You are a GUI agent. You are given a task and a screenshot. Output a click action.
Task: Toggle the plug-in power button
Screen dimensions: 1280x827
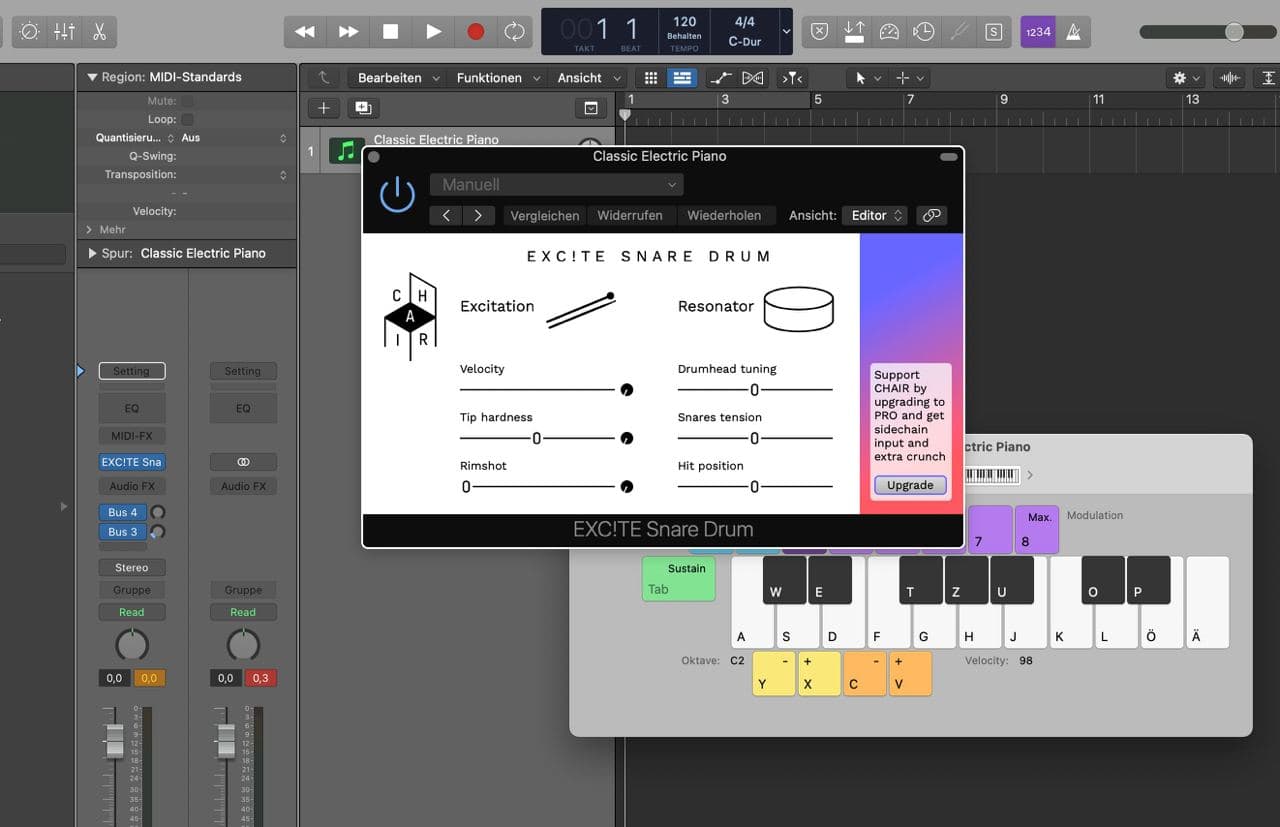397,194
